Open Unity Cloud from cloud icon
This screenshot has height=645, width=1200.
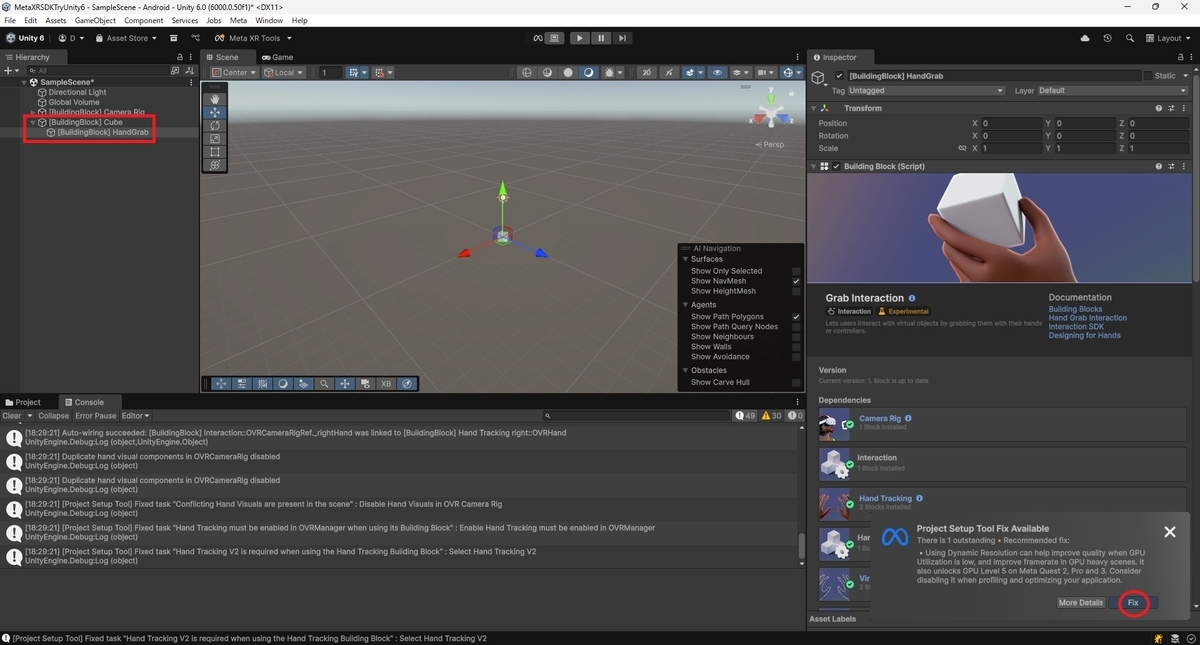(1085, 38)
